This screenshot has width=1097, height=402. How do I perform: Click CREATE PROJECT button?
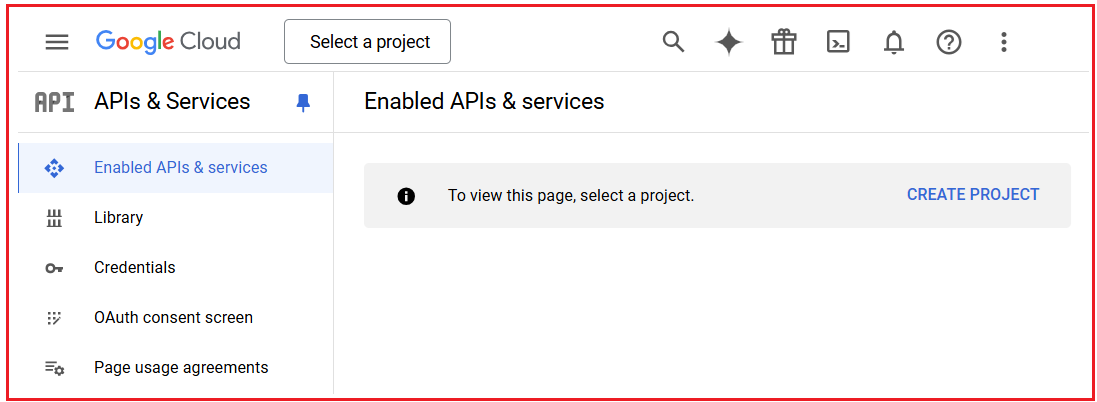(x=973, y=194)
